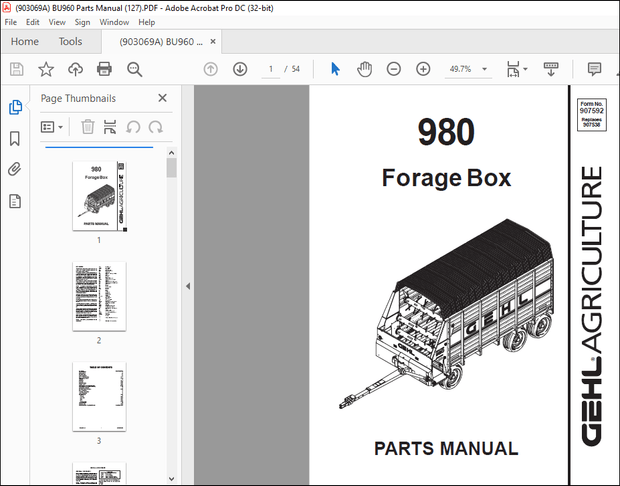Select page 1 thumbnail
620x486 pixels.
click(99, 196)
